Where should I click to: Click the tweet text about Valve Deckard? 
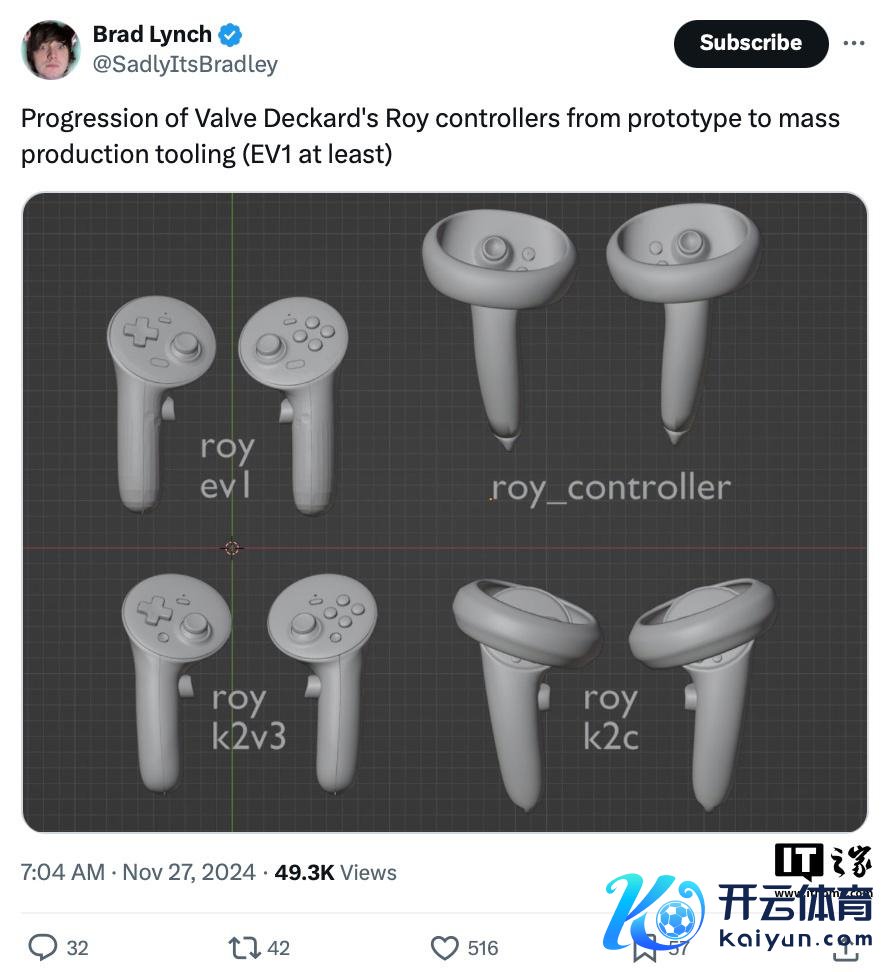click(430, 136)
